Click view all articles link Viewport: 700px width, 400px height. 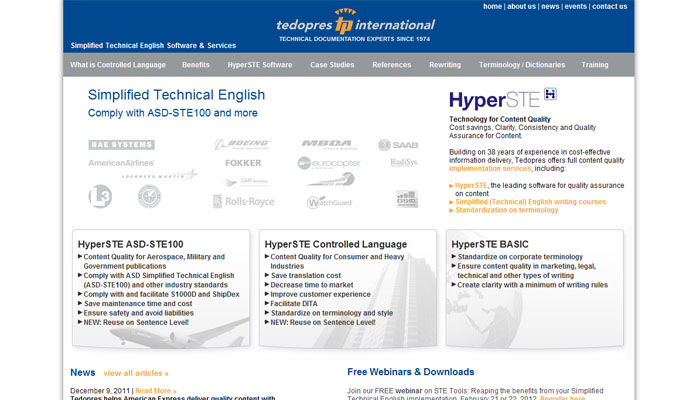pos(136,373)
